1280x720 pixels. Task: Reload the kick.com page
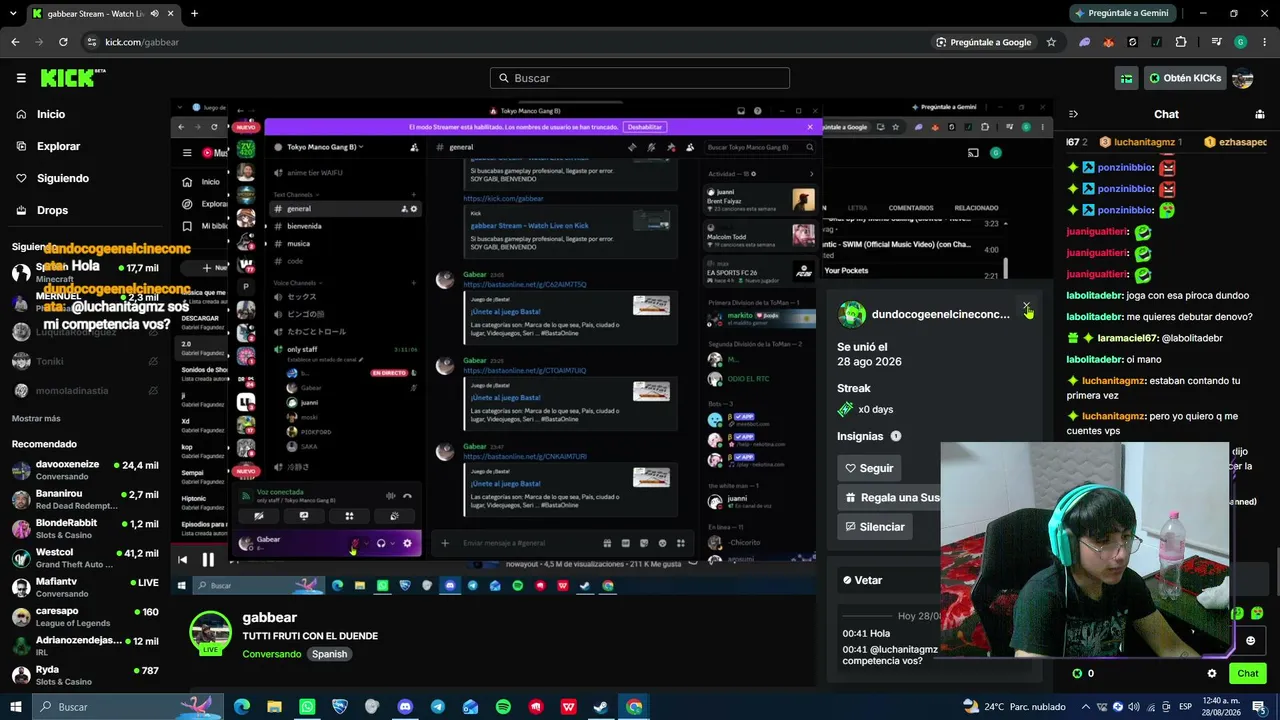63,42
